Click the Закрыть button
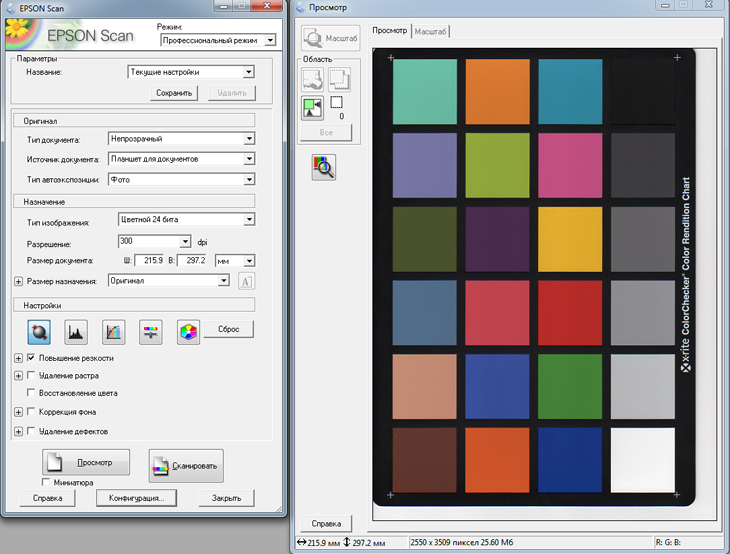The width and height of the screenshot is (730, 554). coord(227,498)
